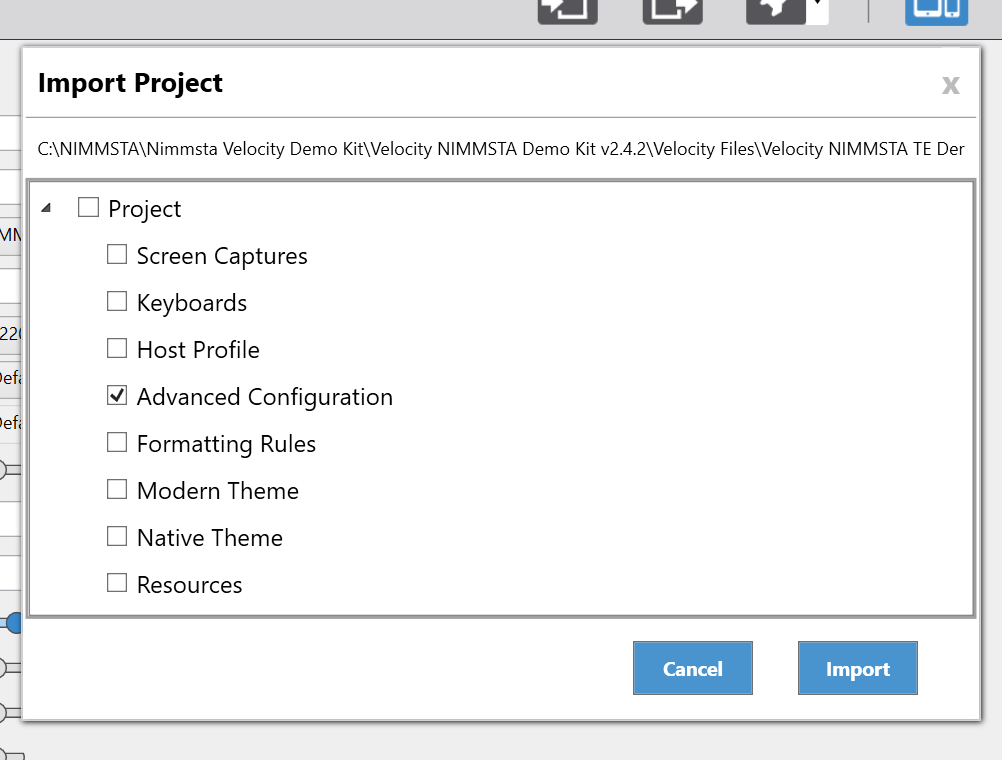Screen dimensions: 1002x760
Task: Uncheck Advanced Configuration
Action: click(117, 396)
